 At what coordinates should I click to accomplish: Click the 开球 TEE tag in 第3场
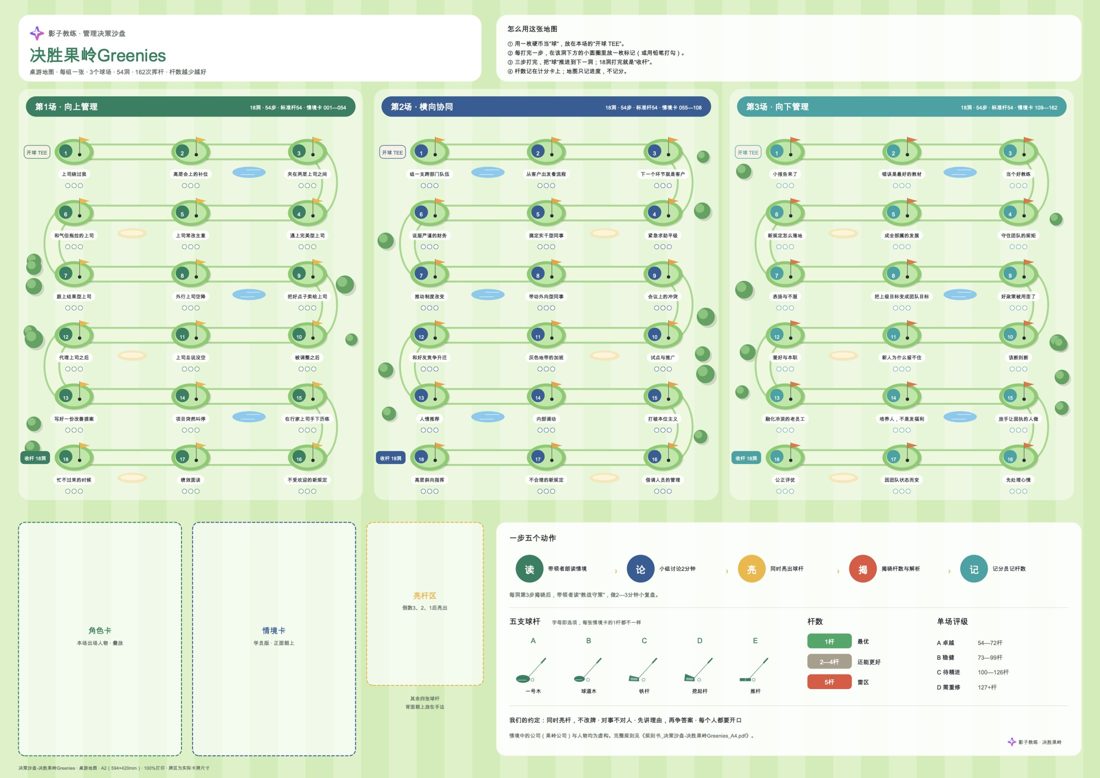click(x=748, y=152)
